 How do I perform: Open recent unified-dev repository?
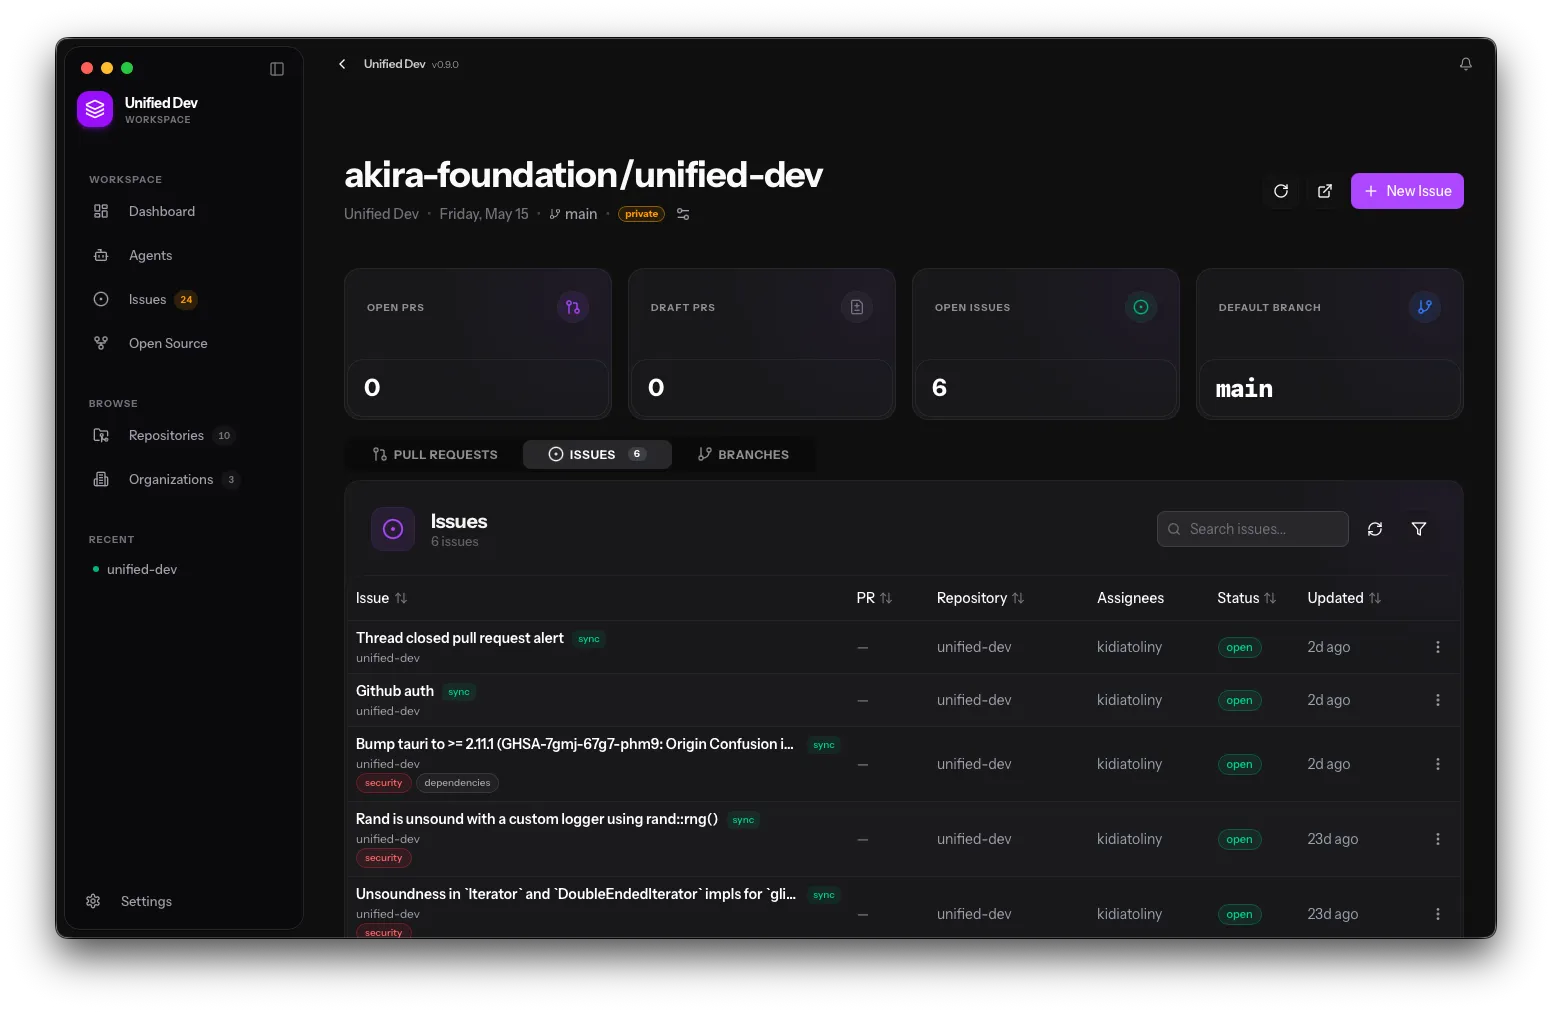point(142,569)
